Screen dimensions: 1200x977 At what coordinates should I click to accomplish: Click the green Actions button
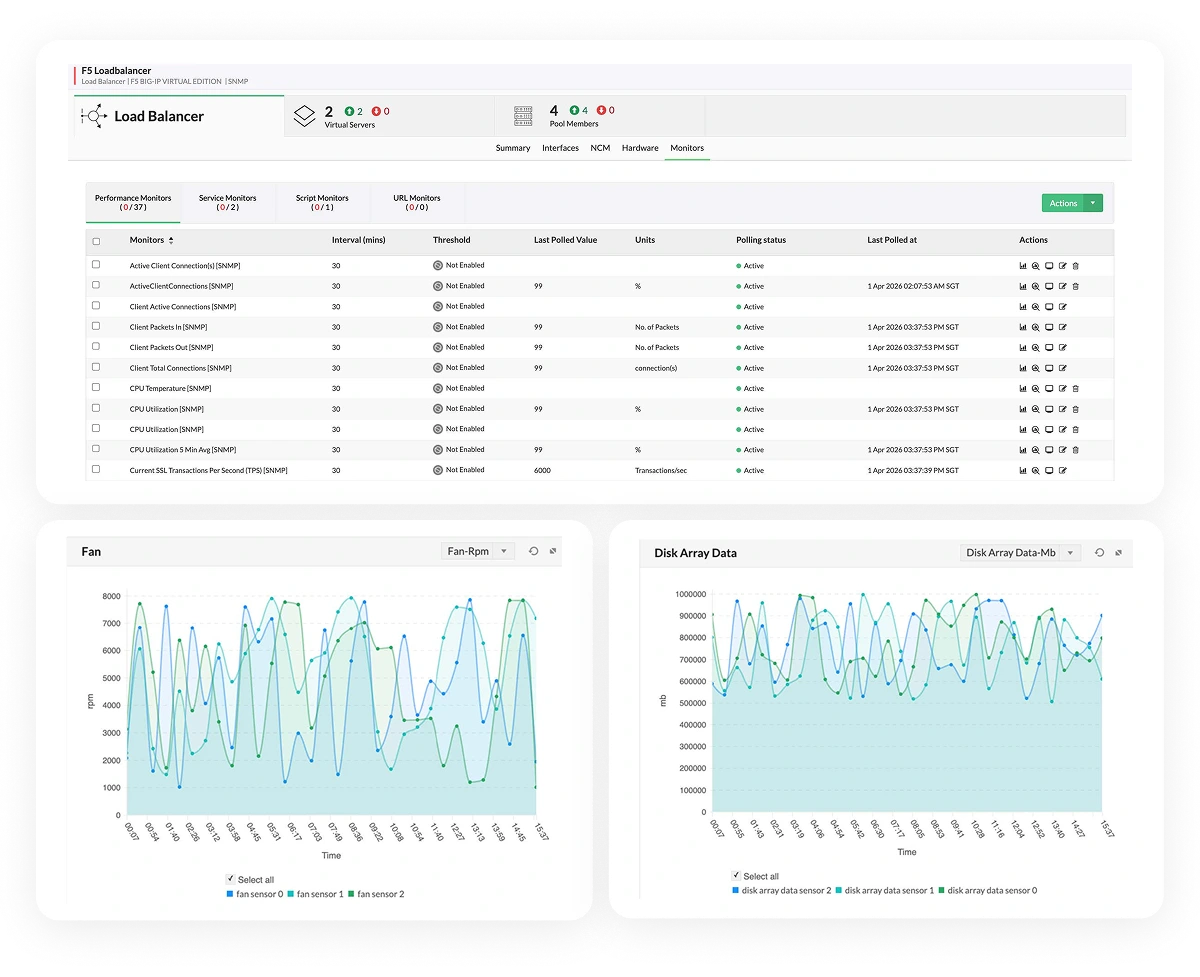pos(1063,202)
